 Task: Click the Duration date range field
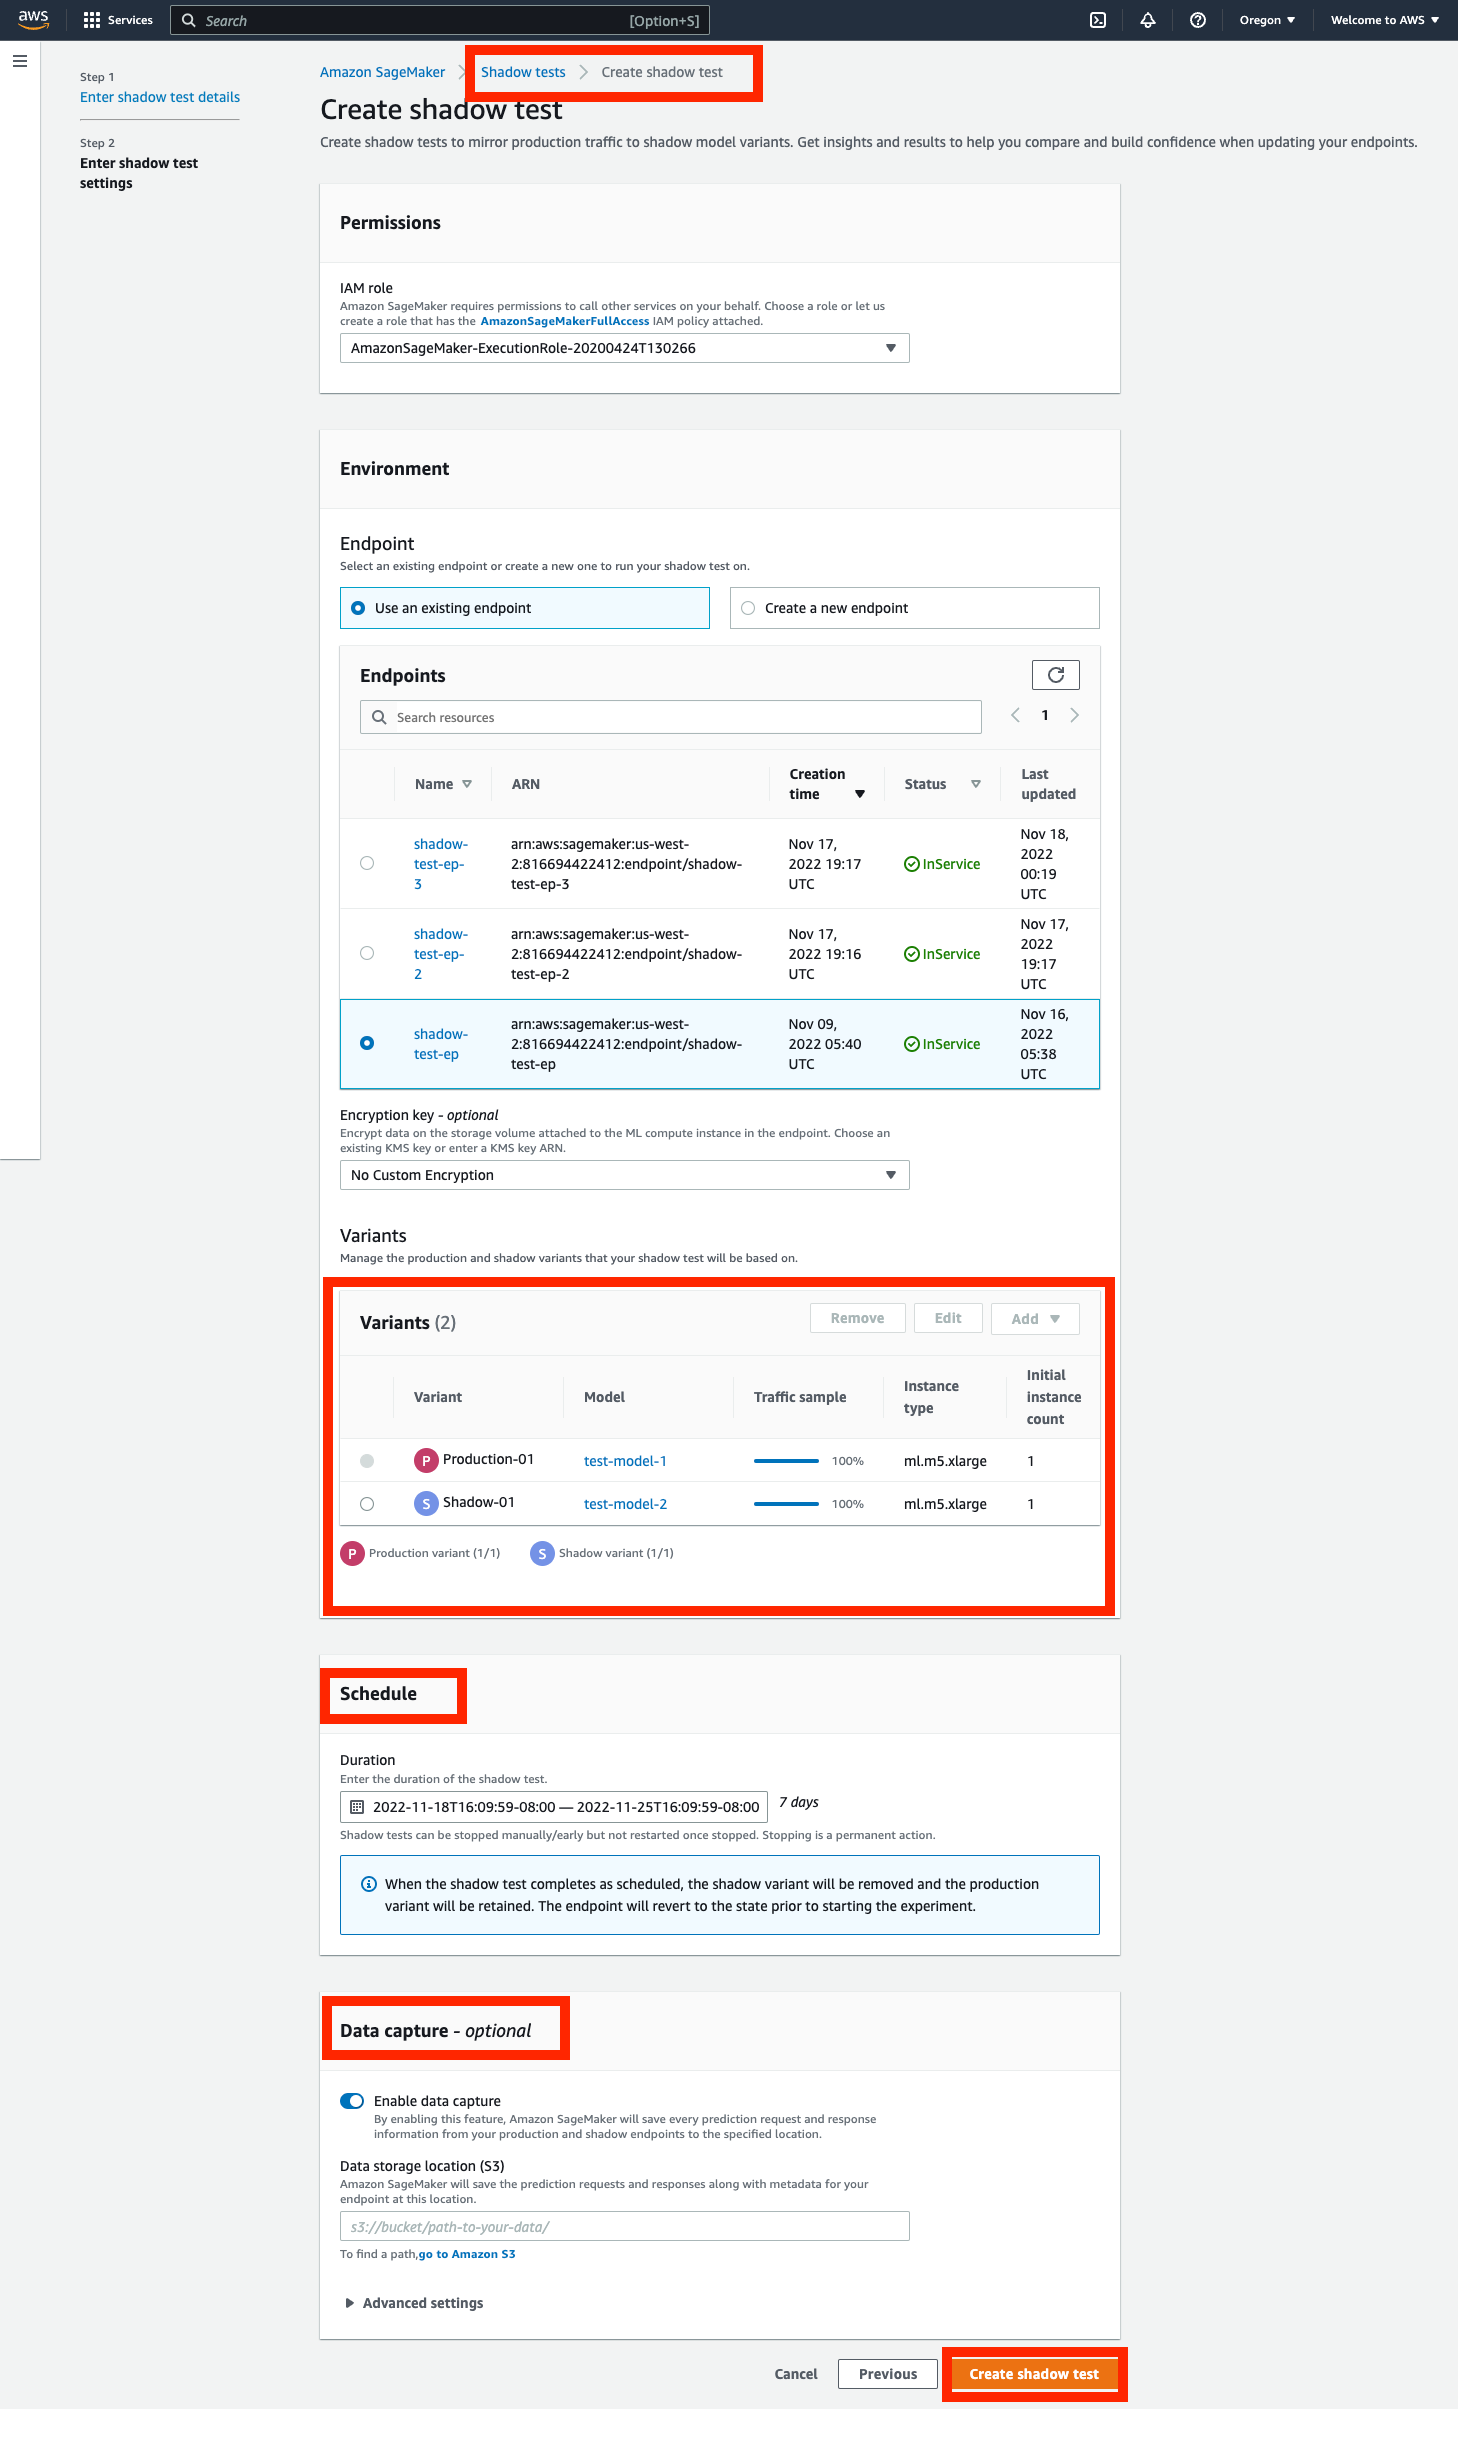[x=554, y=1807]
